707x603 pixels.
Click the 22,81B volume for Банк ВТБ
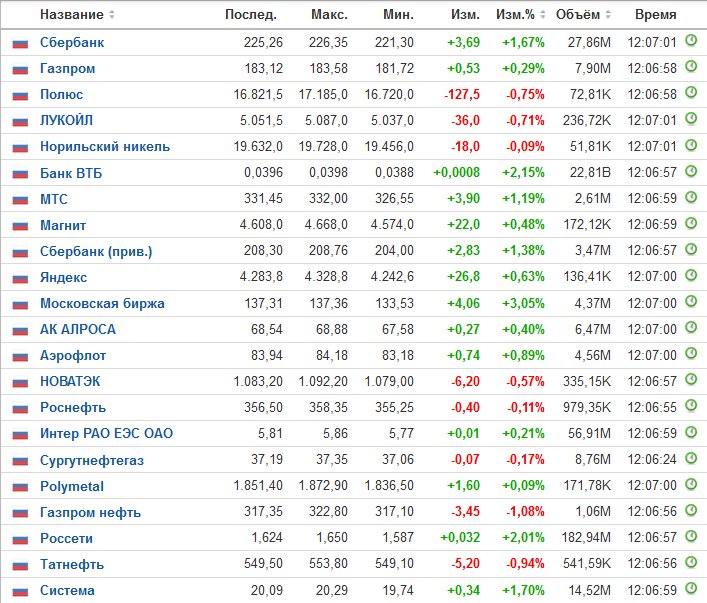click(590, 173)
